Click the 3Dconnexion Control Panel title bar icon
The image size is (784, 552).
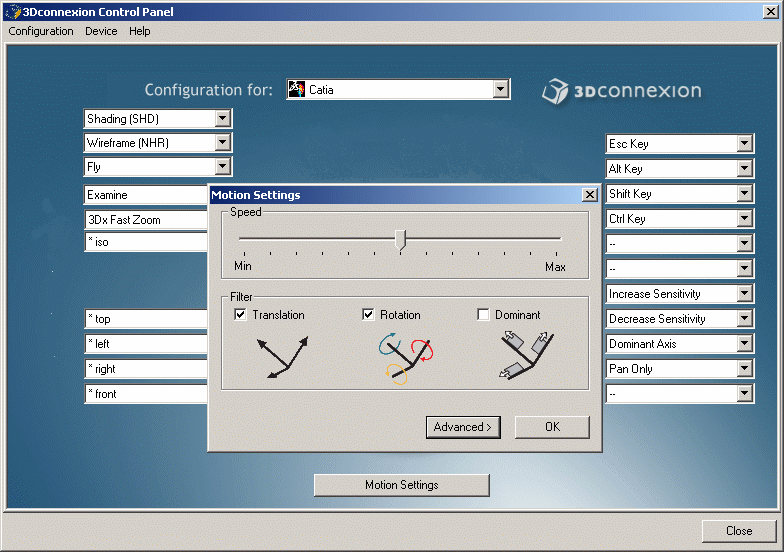click(11, 12)
